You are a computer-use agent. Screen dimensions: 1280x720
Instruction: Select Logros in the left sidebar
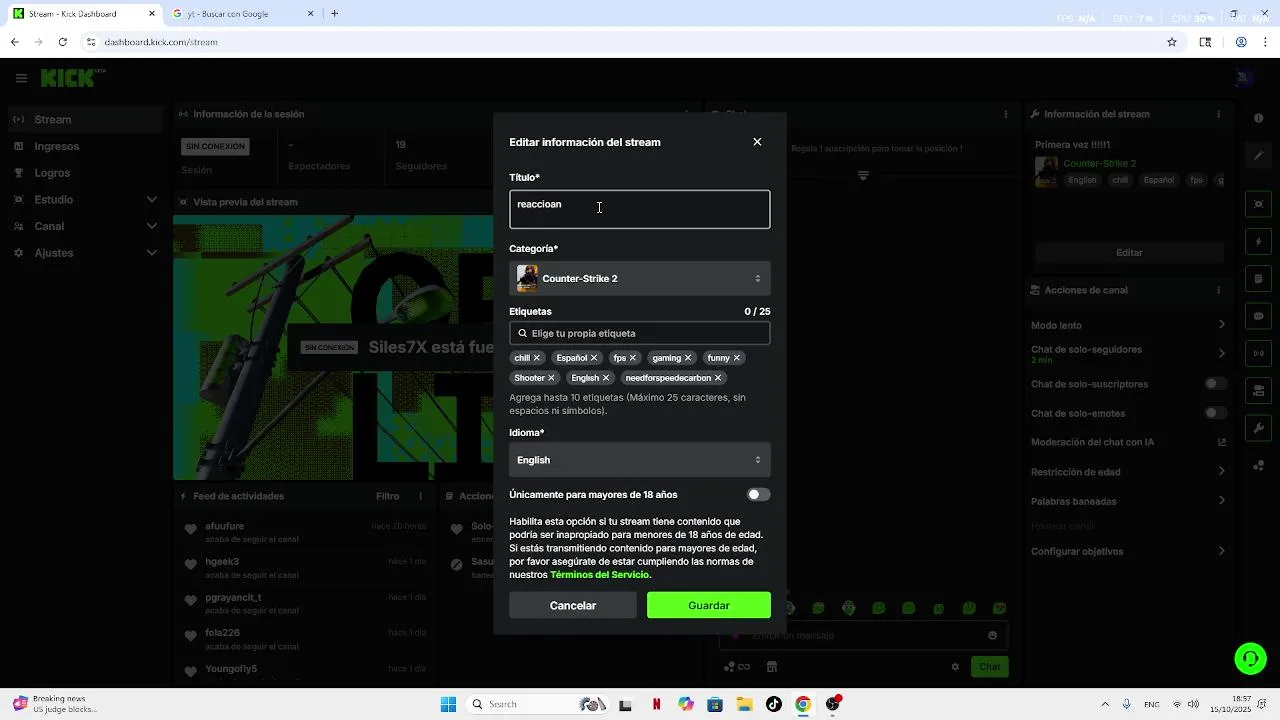(85, 173)
